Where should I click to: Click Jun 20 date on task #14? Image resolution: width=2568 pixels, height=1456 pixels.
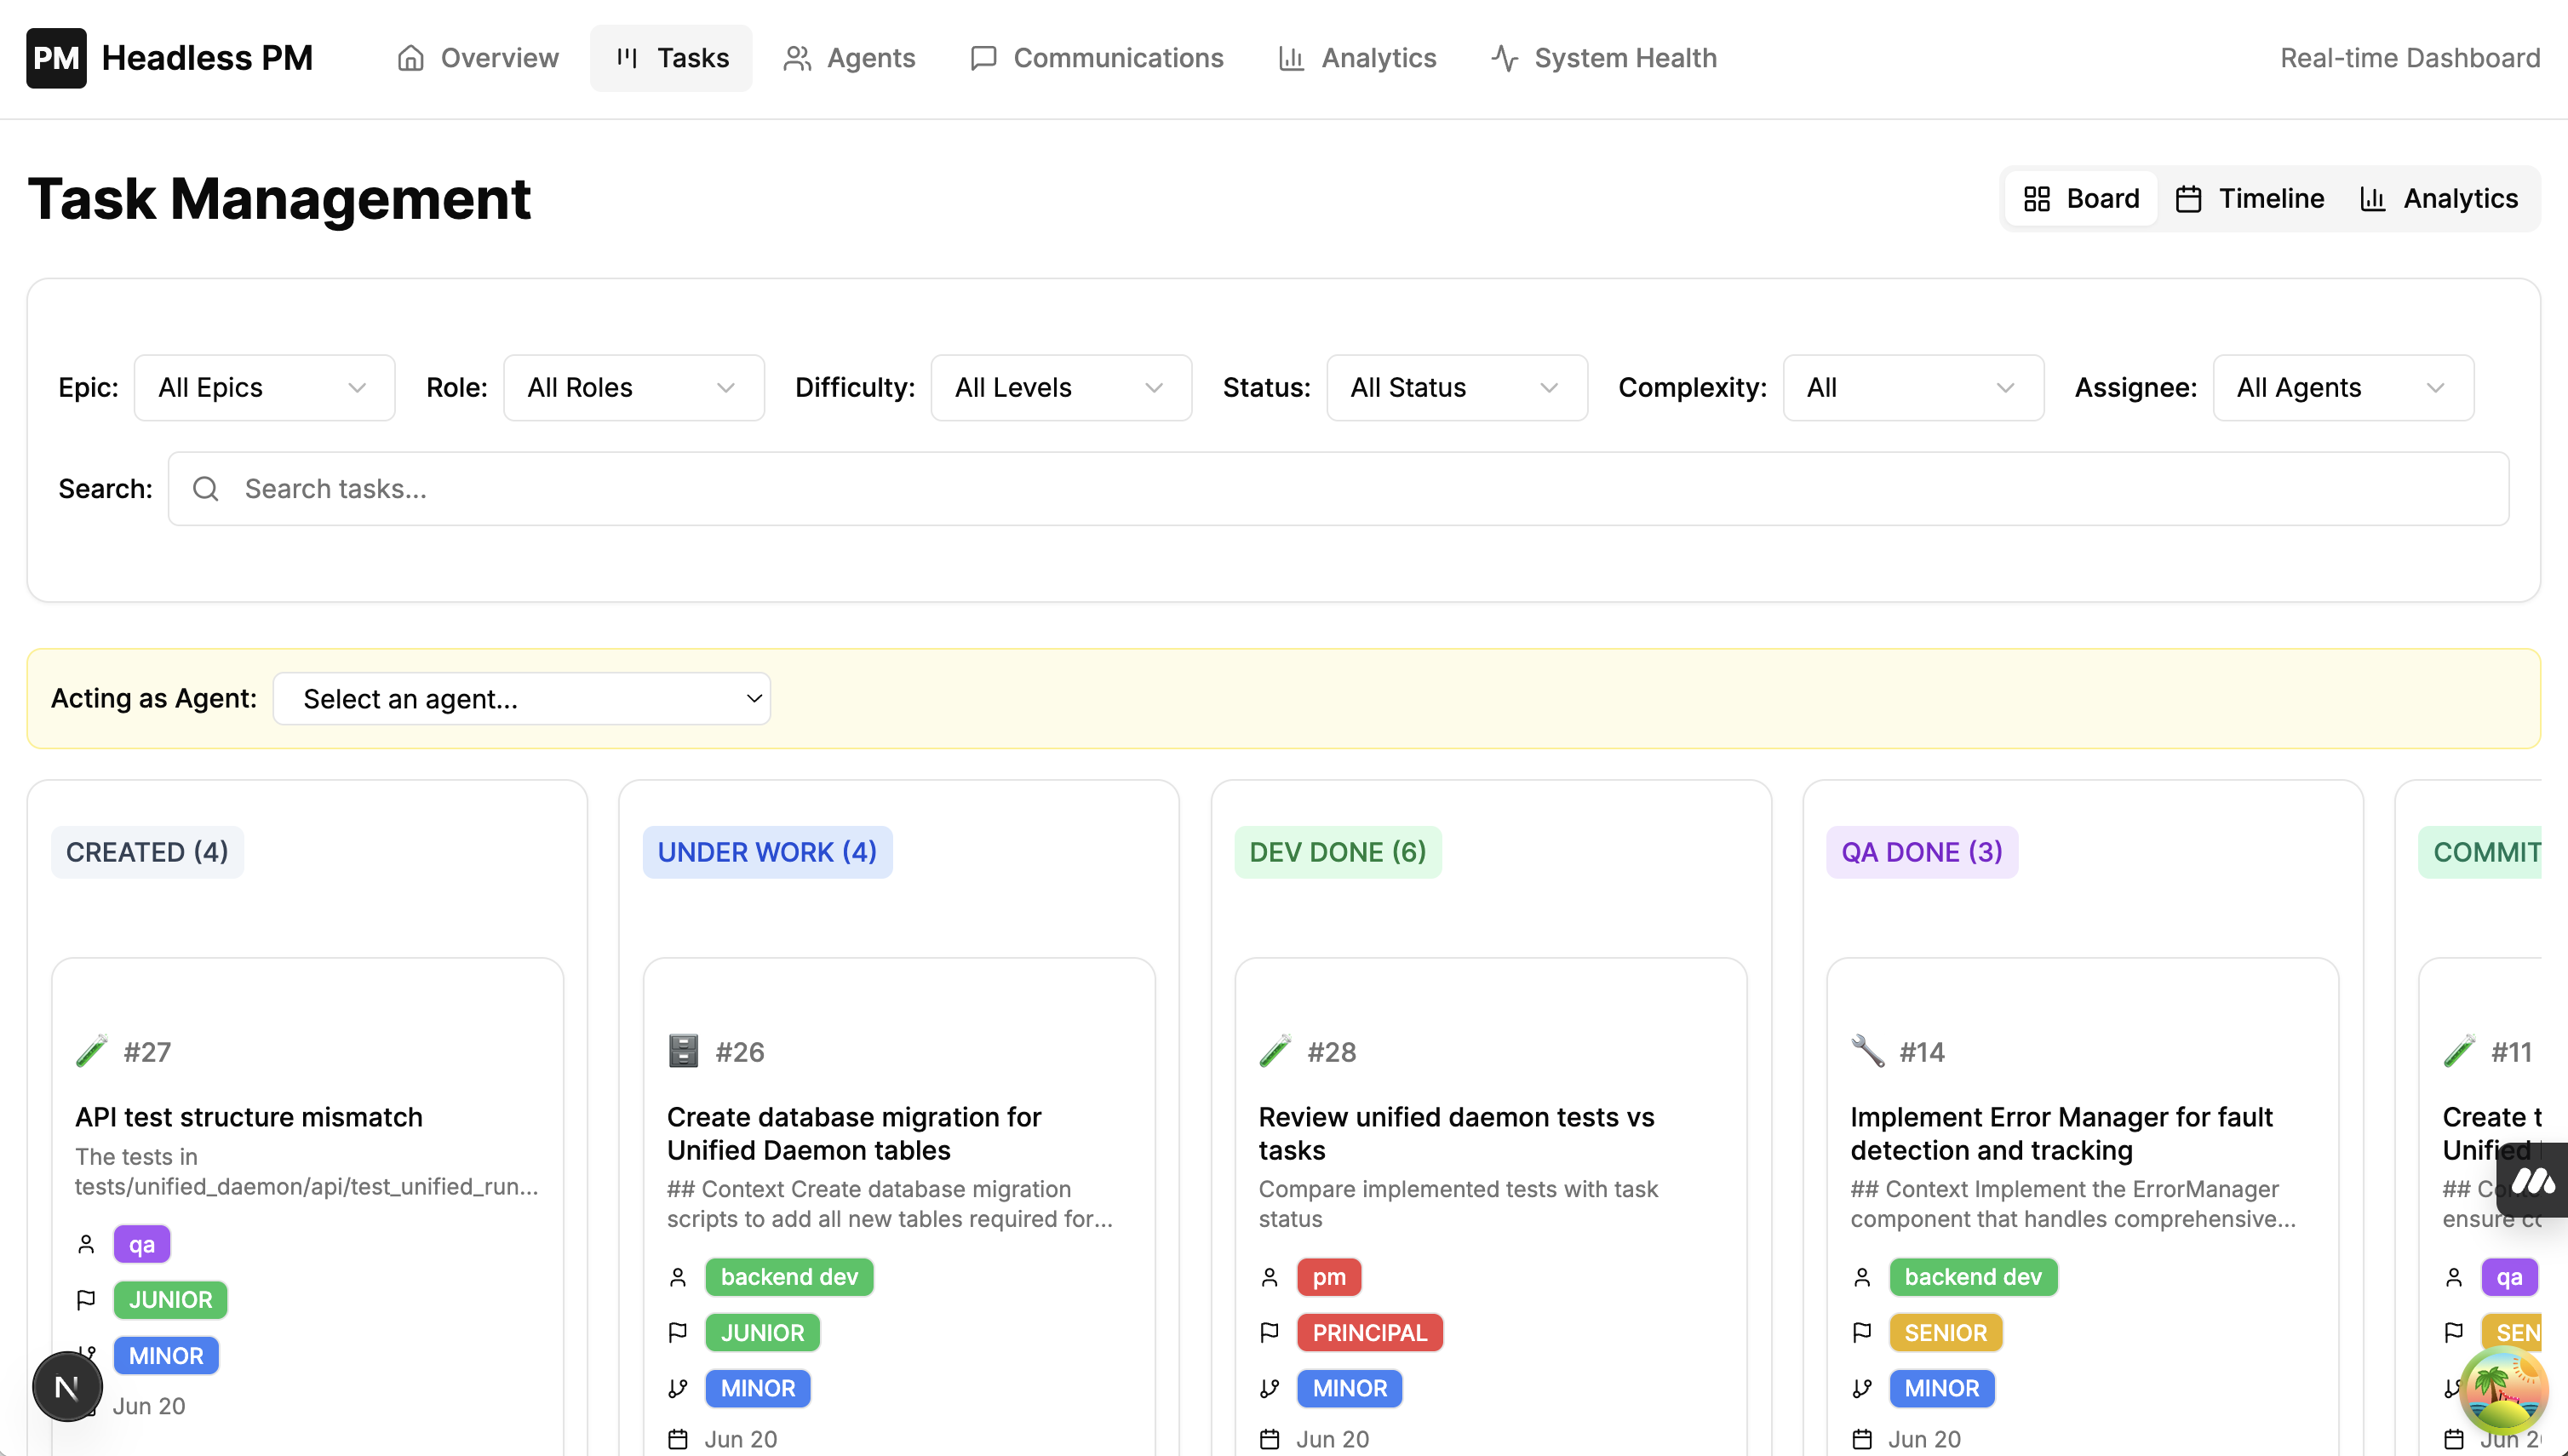point(1924,1439)
